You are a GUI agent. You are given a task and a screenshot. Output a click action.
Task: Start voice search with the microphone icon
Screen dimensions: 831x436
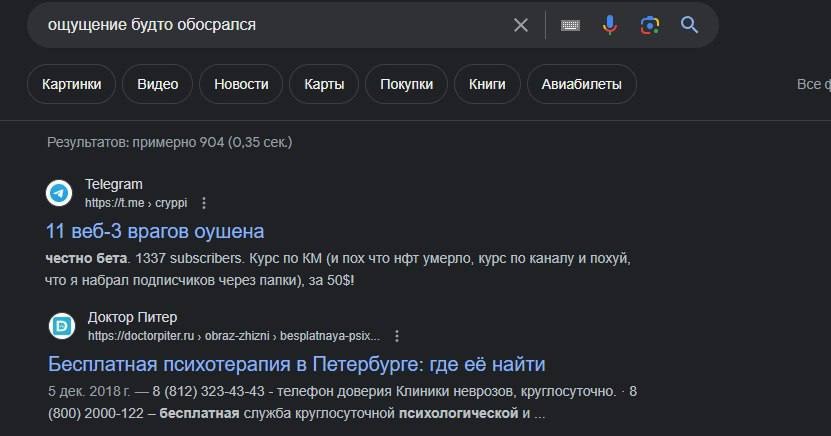(x=609, y=25)
